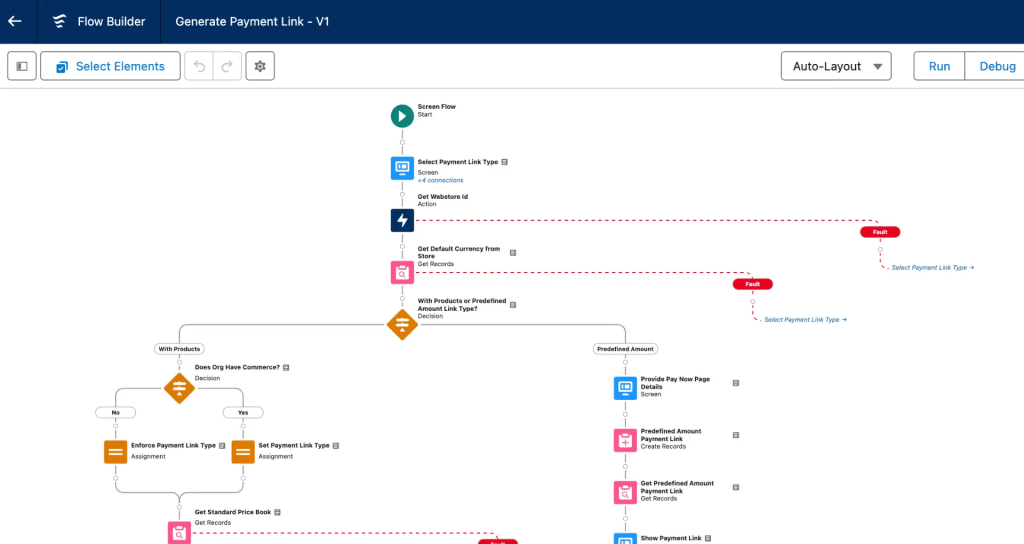
Task: Click the Flow Builder title text
Action: (111, 22)
